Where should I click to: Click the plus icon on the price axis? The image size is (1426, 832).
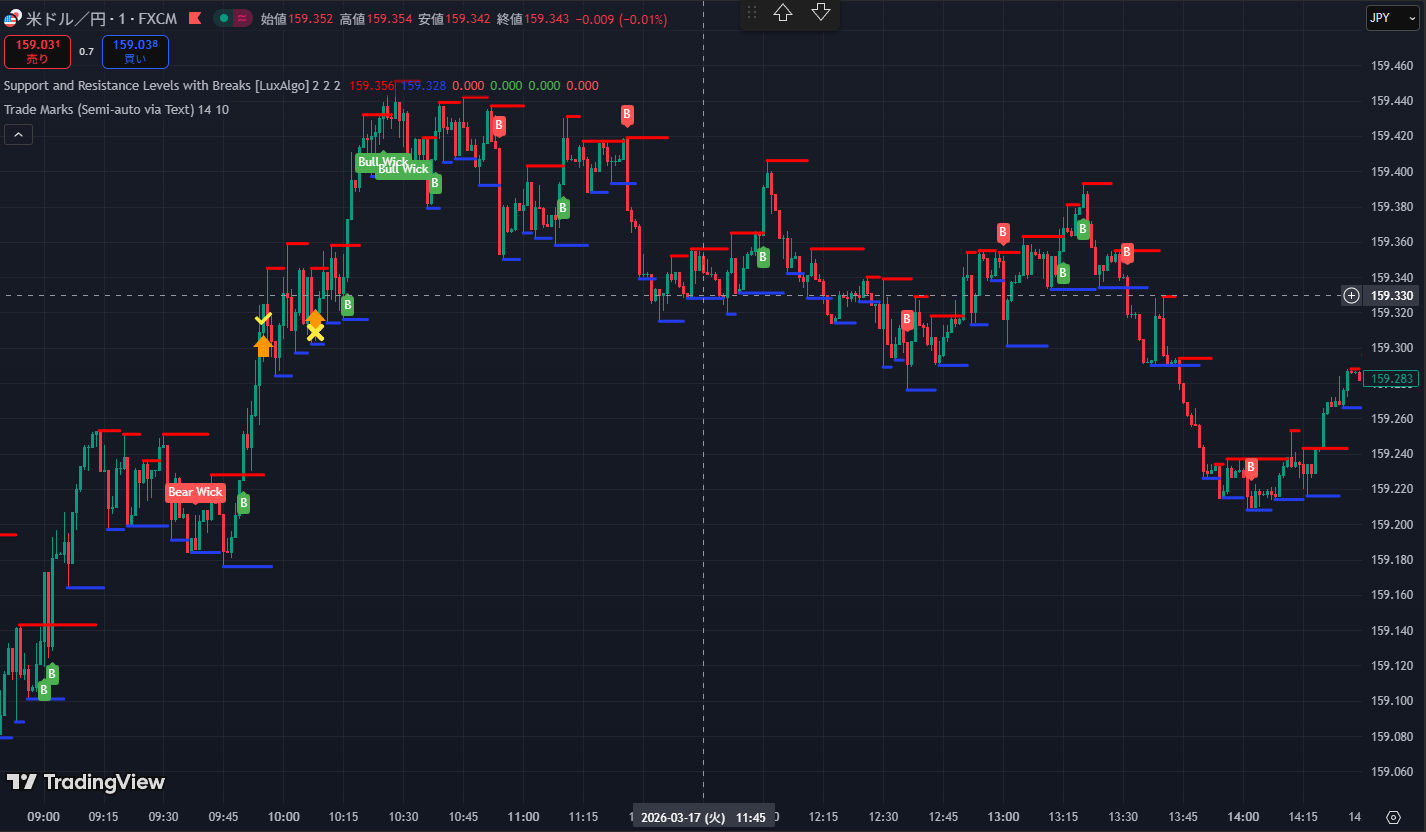point(1351,295)
